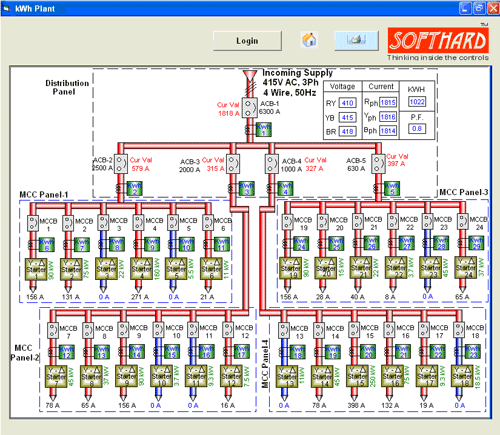Image resolution: width=500 pixels, height=435 pixels.
Task: Click the printer icon button
Action: coord(356,40)
